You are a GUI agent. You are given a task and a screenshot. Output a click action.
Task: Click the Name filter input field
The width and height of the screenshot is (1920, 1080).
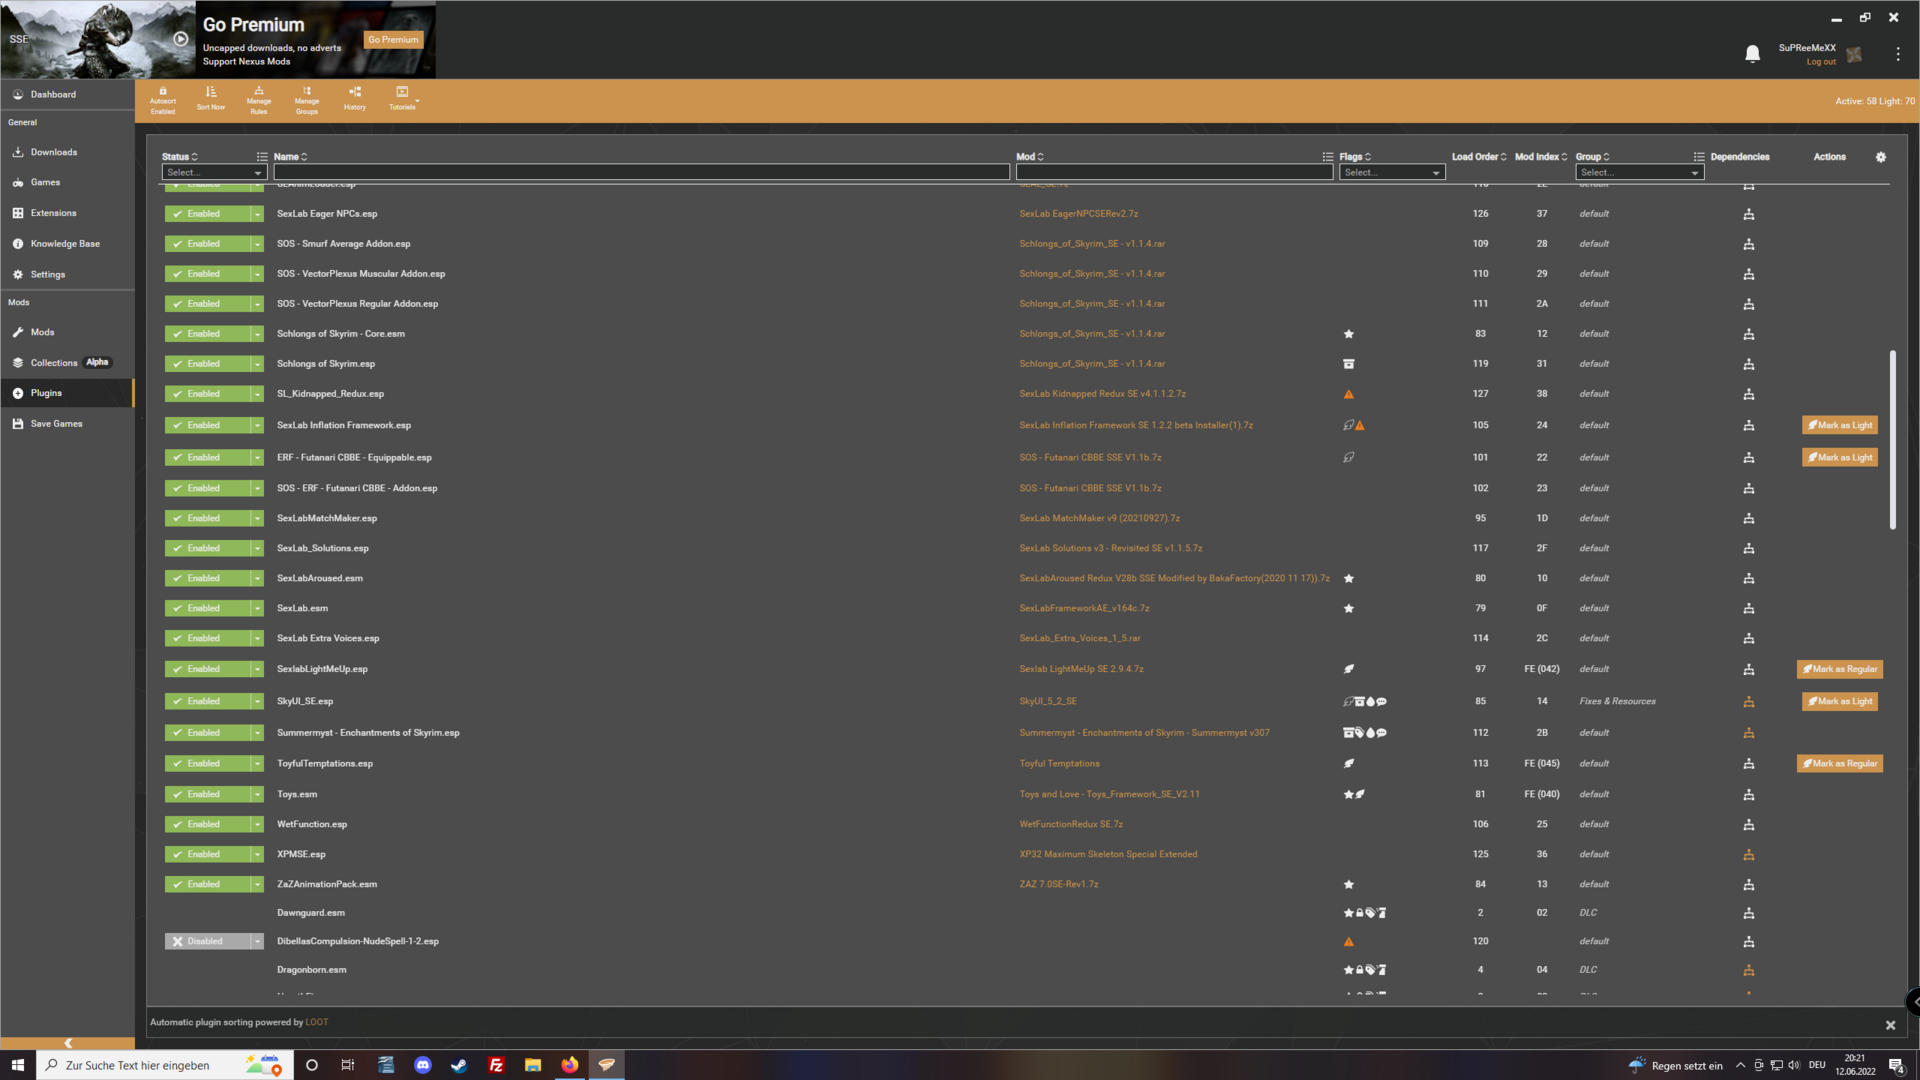[x=641, y=173]
